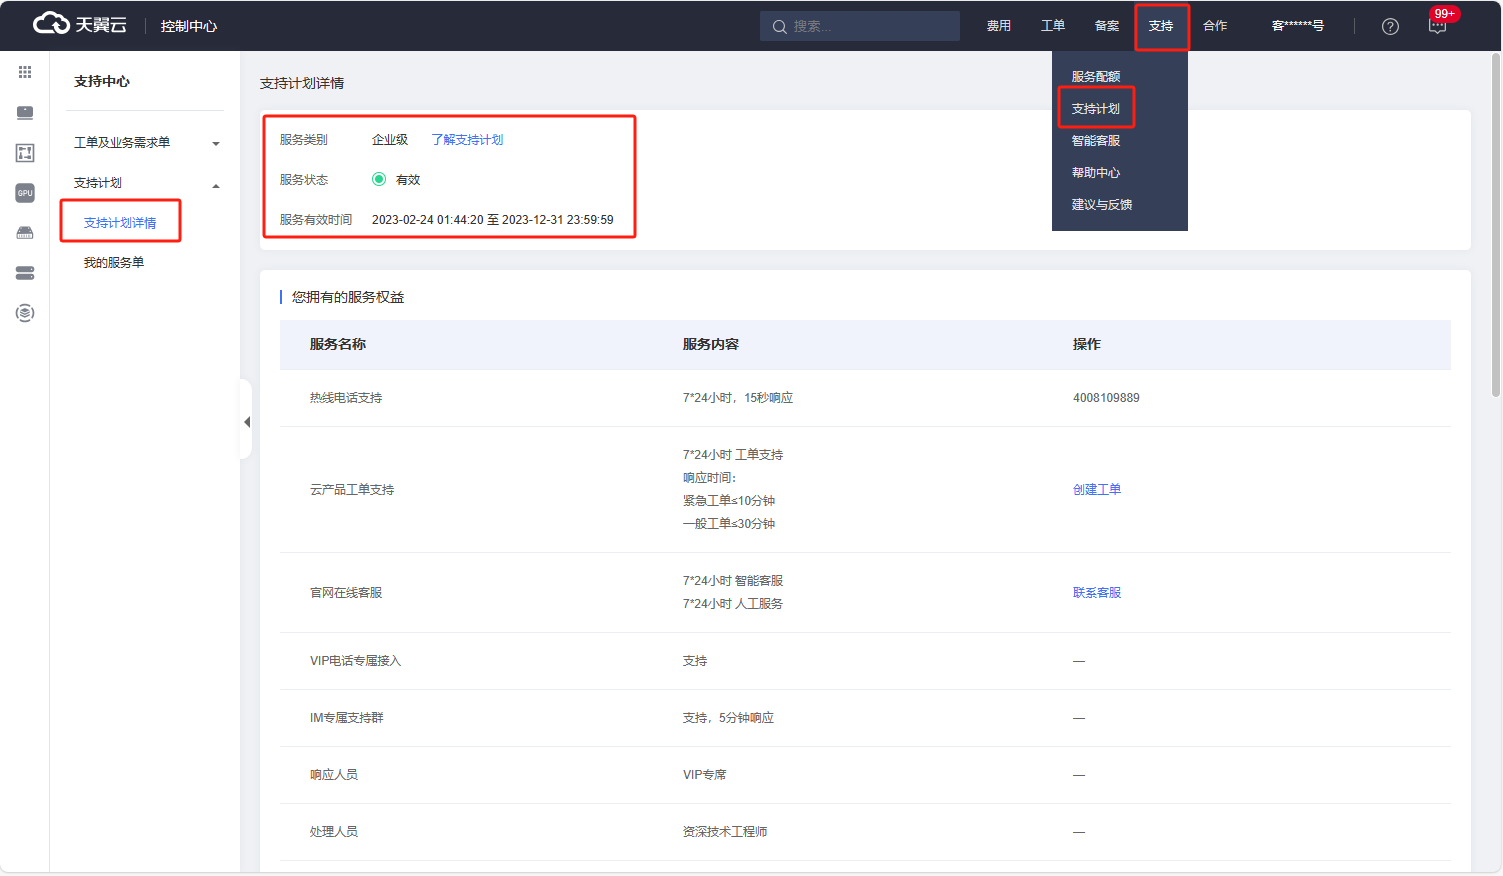1503x876 pixels.
Task: Click the 天翼云 cloud logo
Action: click(x=80, y=25)
